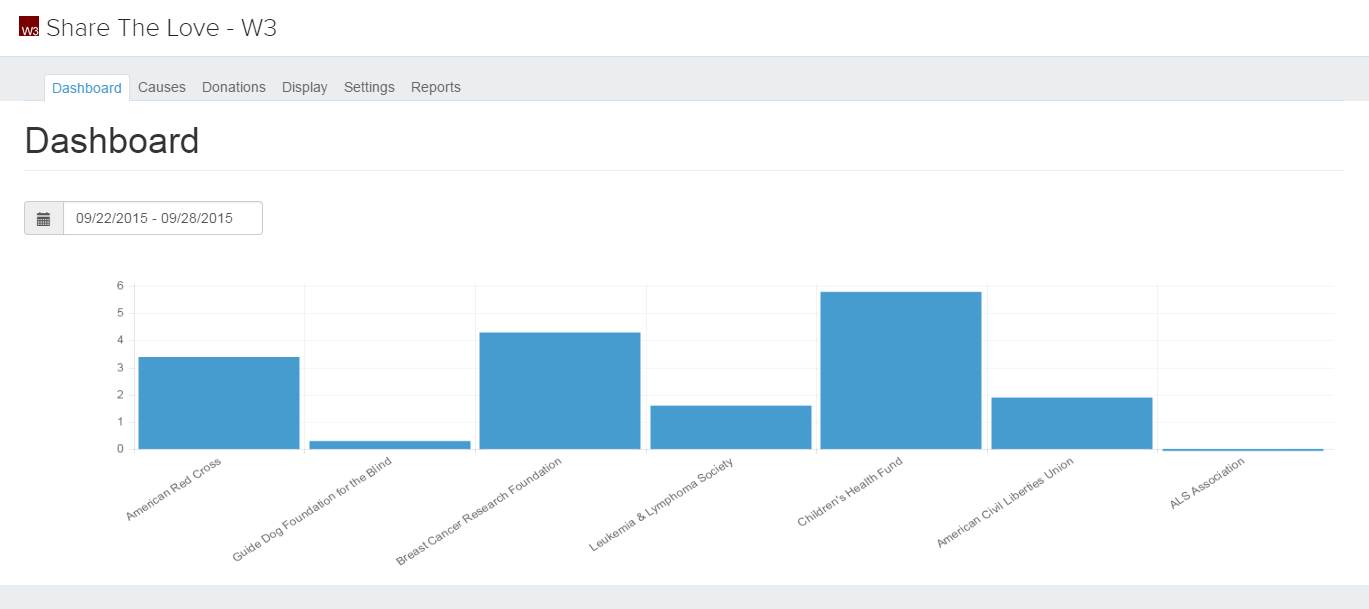
Task: Select the Guide Dog Foundation bar
Action: point(390,445)
